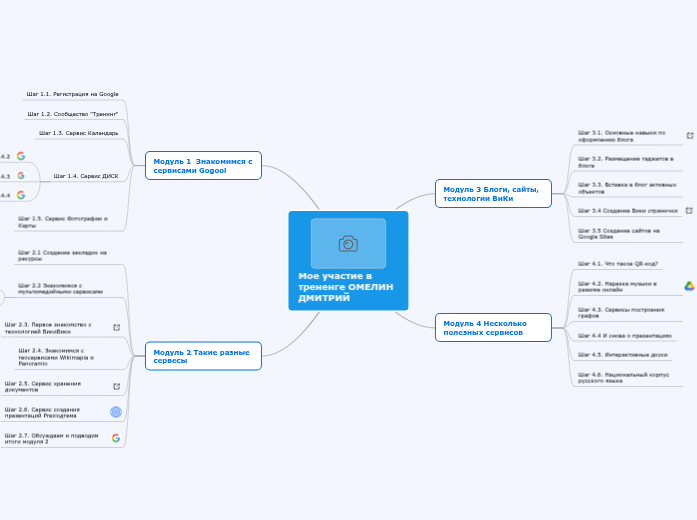Select Шаг 1.4 Сервис ДИСК node
The height and width of the screenshot is (520, 697).
tap(86, 176)
